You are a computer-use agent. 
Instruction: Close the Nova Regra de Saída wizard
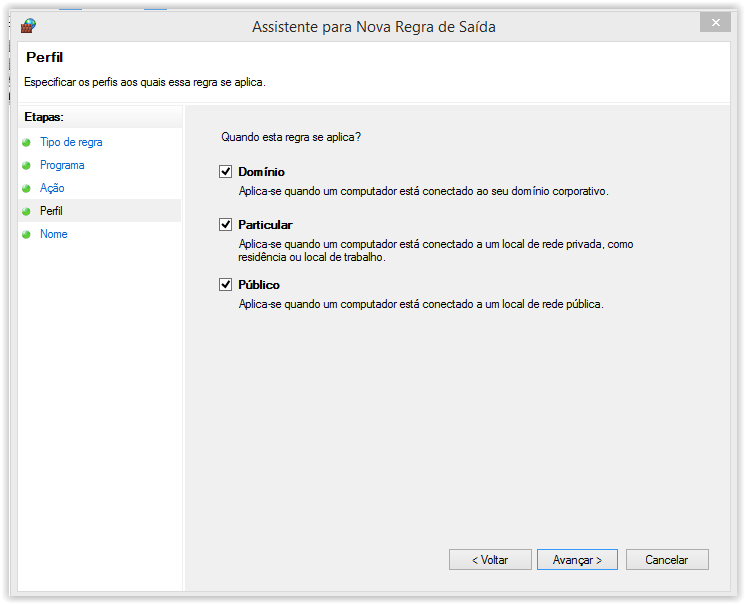coord(714,22)
